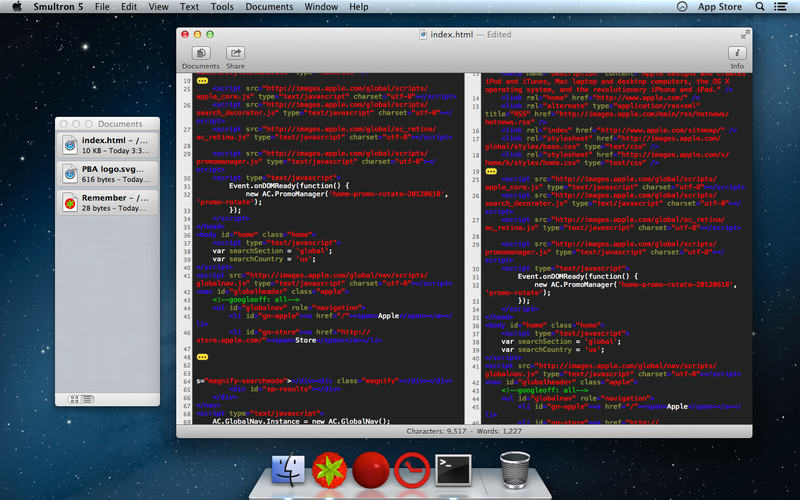Launch Finder from the Dock
Image resolution: width=800 pixels, height=500 pixels.
point(288,470)
